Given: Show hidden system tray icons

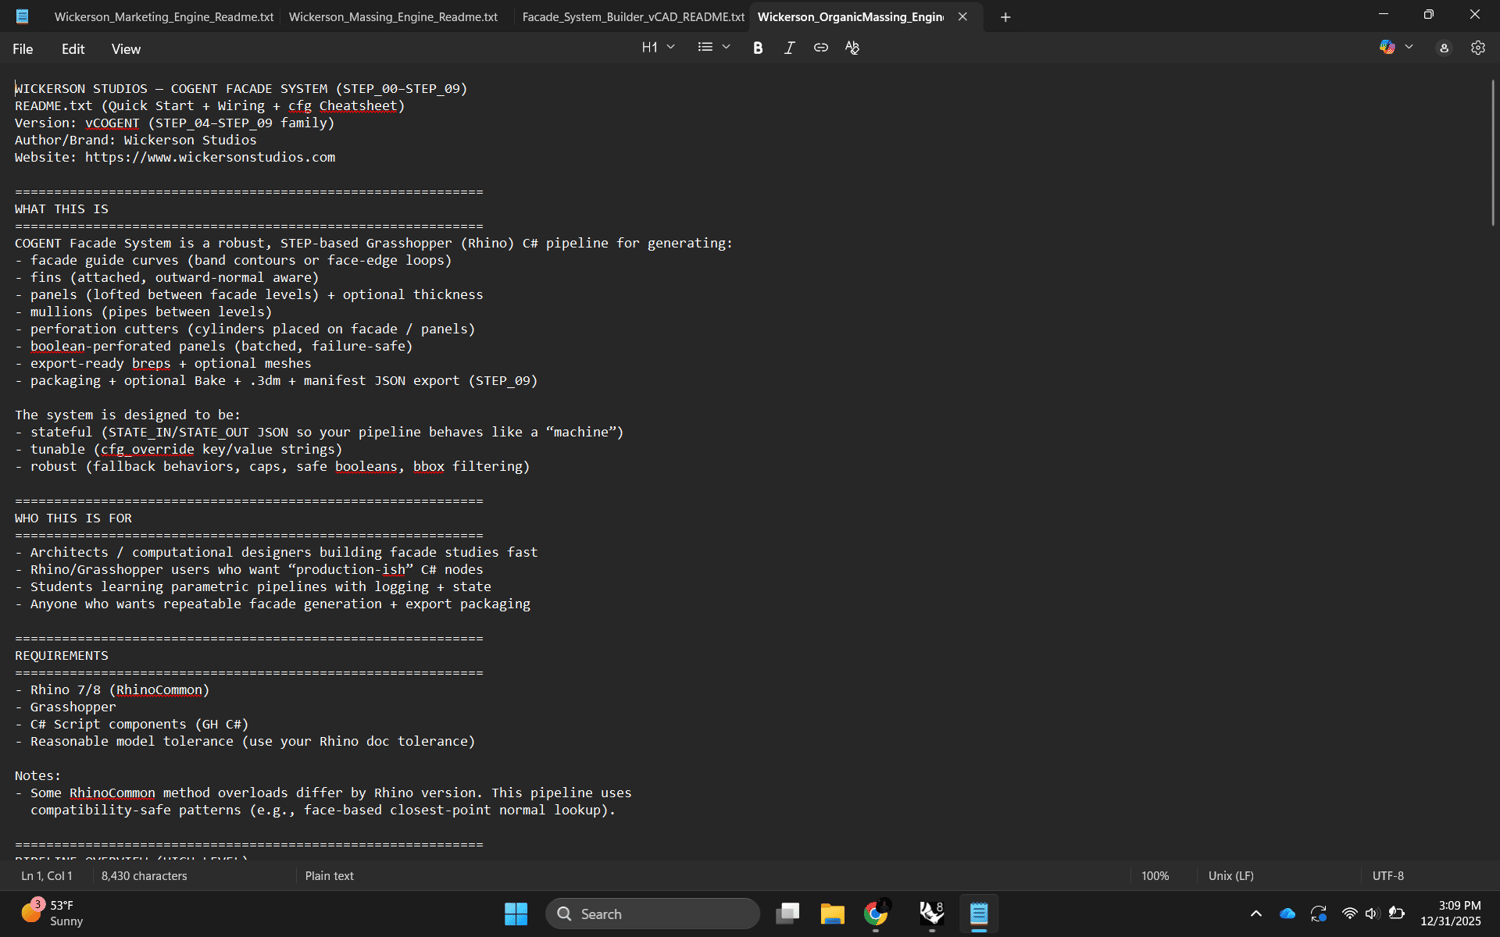Looking at the screenshot, I should pyautogui.click(x=1256, y=914).
